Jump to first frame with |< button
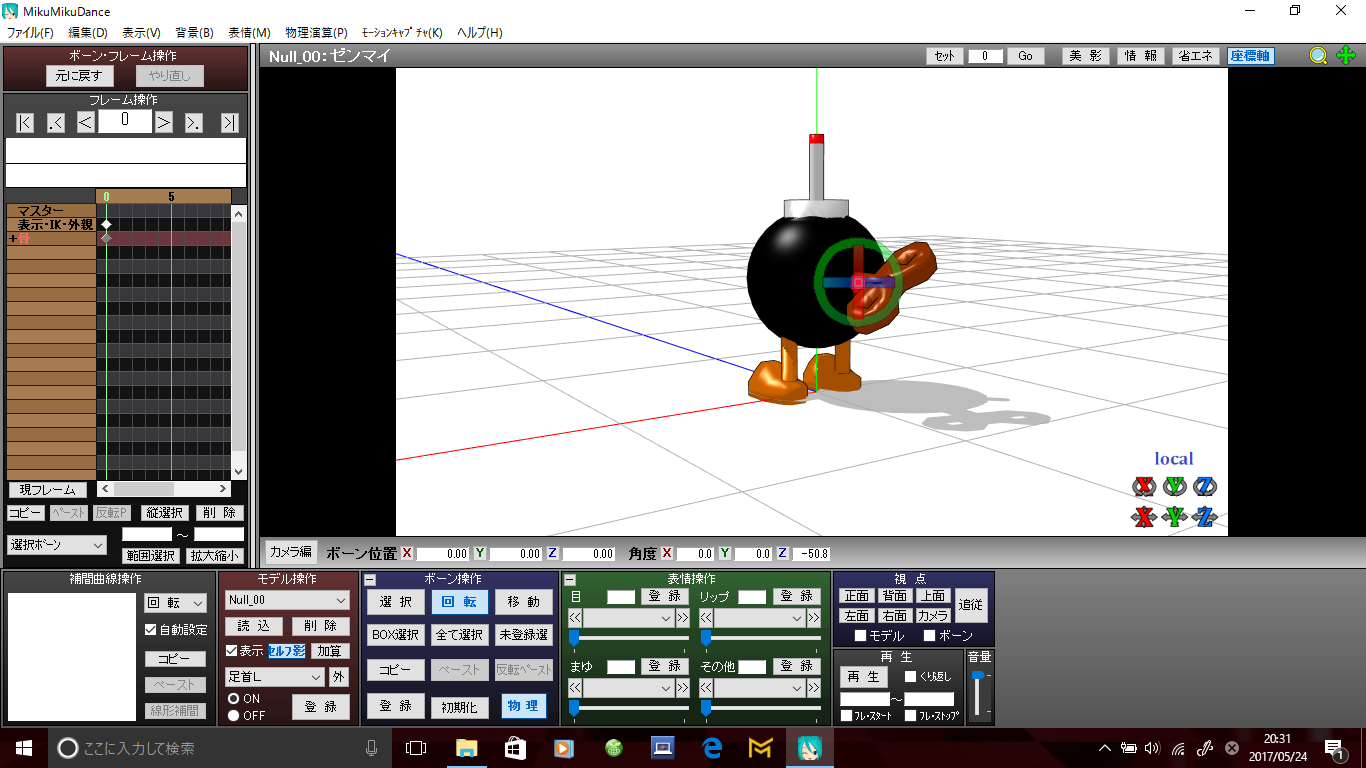 (x=25, y=122)
